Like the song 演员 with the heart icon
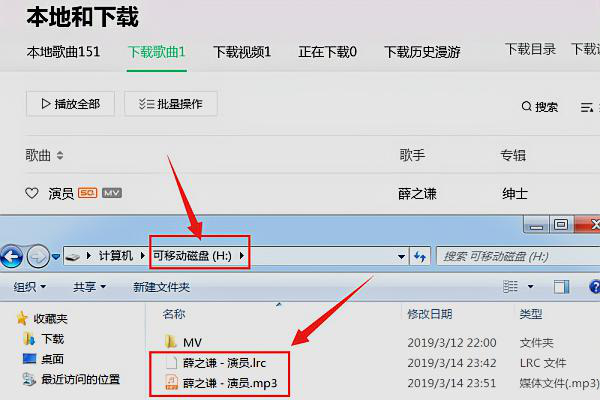Screen dimensions: 600x400 [32, 193]
